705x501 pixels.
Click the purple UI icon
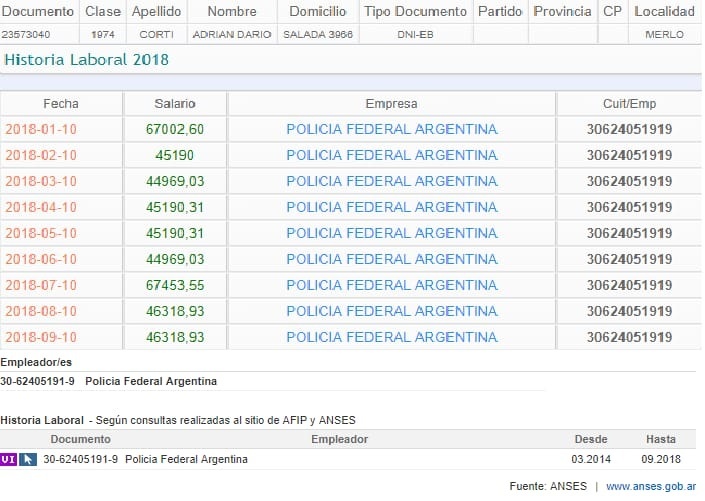(9, 459)
